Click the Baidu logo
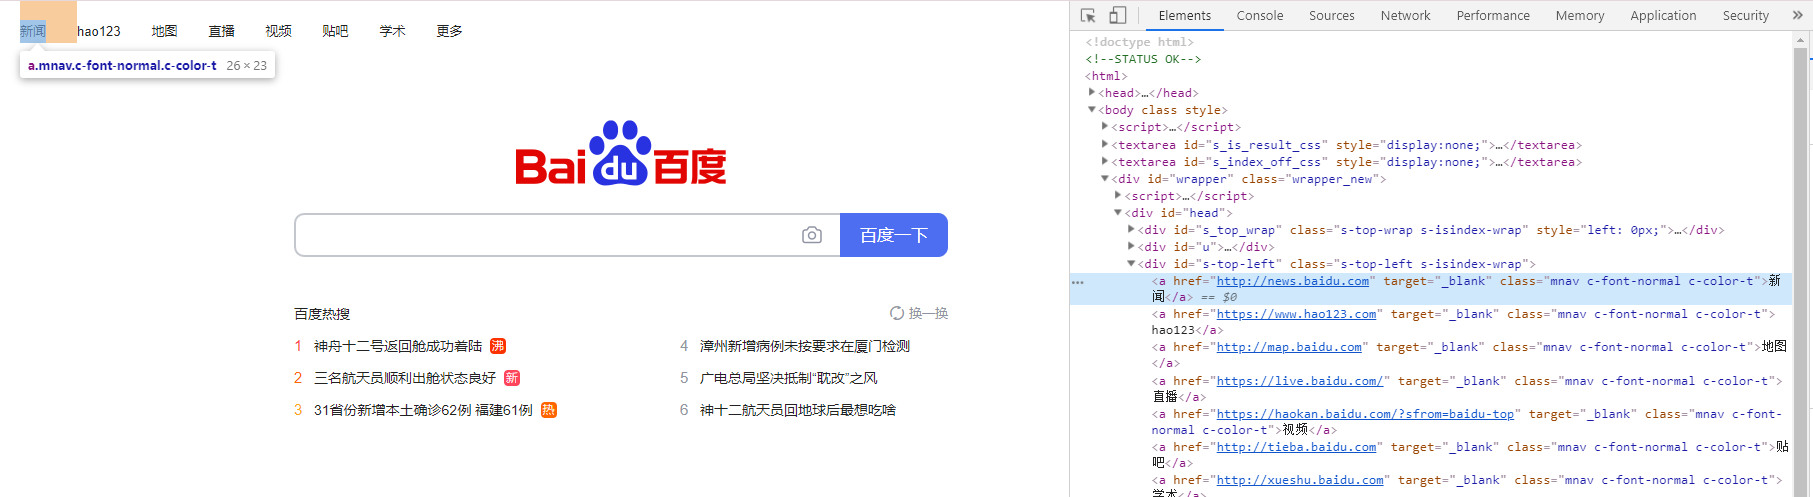 coord(621,153)
